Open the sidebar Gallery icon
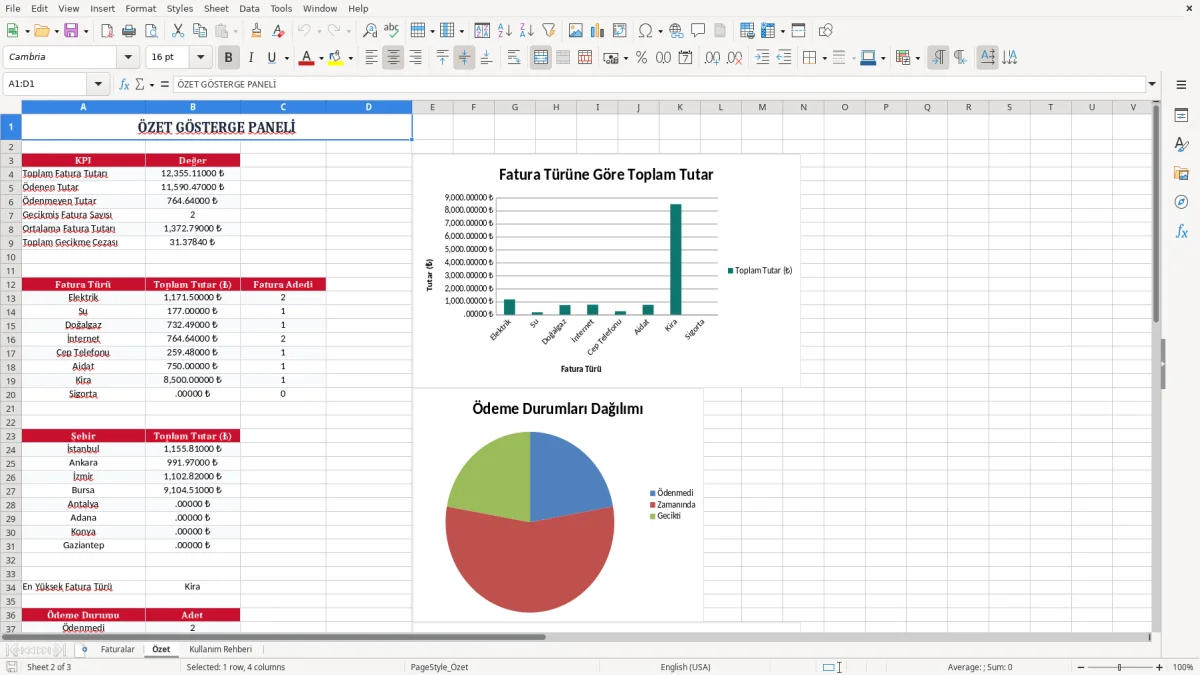The height and width of the screenshot is (675, 1200). [1181, 174]
